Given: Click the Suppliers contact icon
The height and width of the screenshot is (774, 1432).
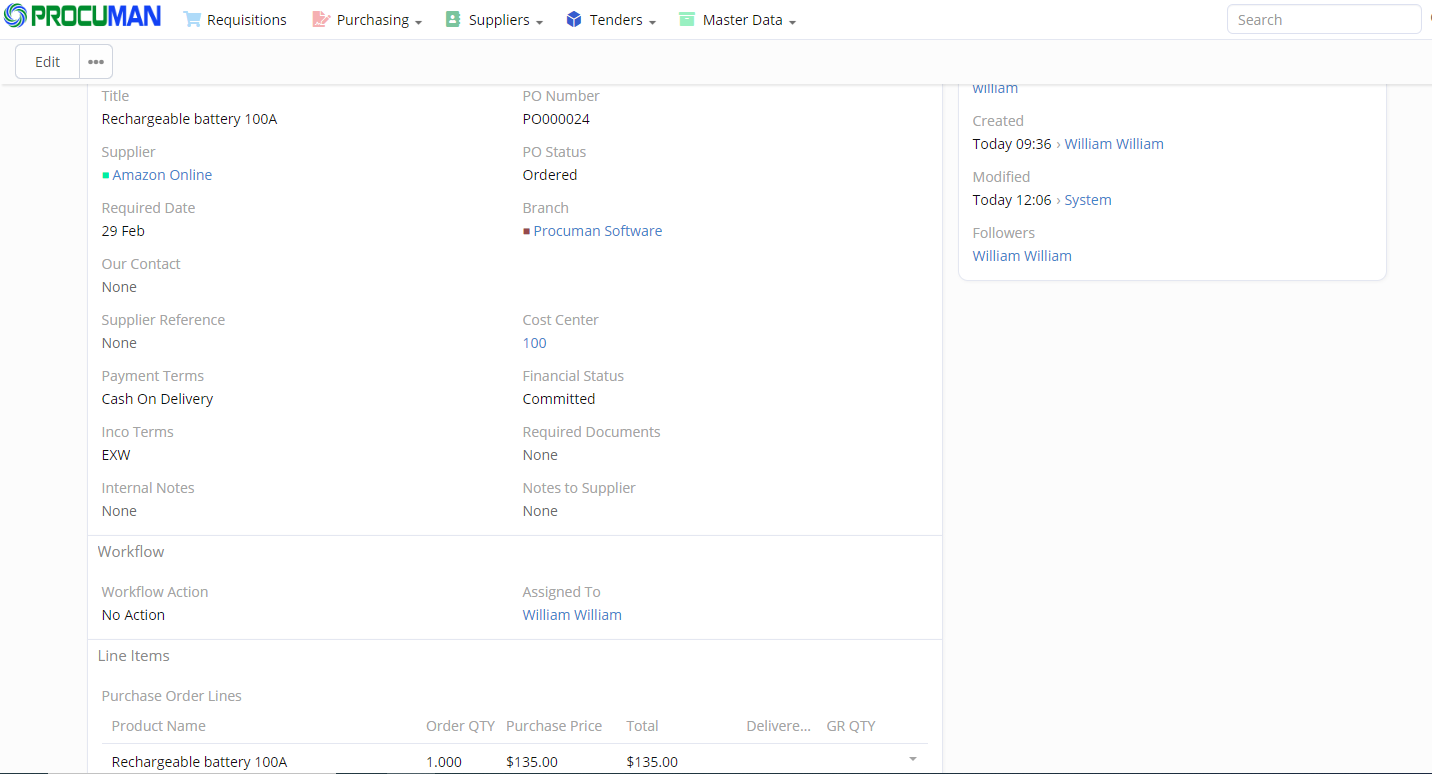Looking at the screenshot, I should 453,20.
